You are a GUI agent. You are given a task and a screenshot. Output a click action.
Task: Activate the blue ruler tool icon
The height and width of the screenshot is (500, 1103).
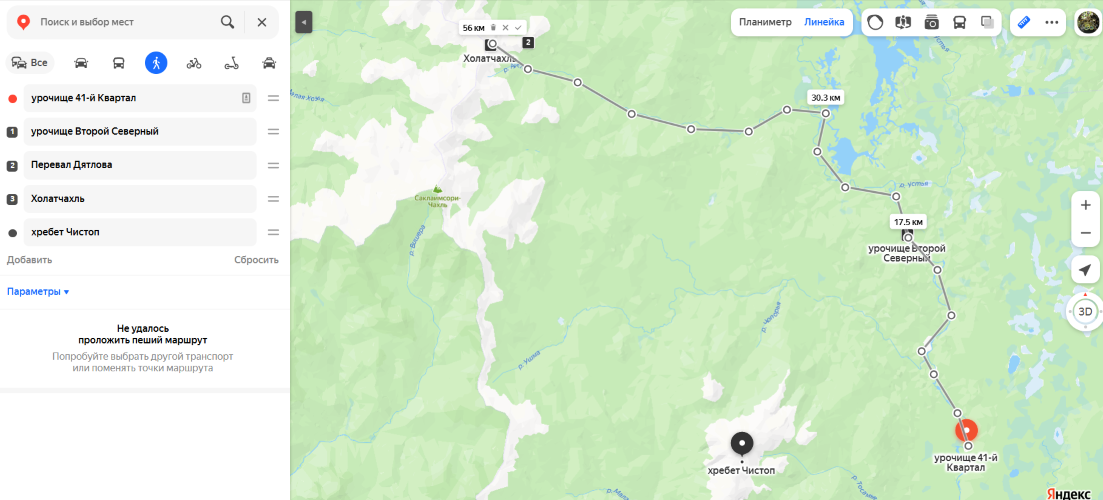point(1024,22)
